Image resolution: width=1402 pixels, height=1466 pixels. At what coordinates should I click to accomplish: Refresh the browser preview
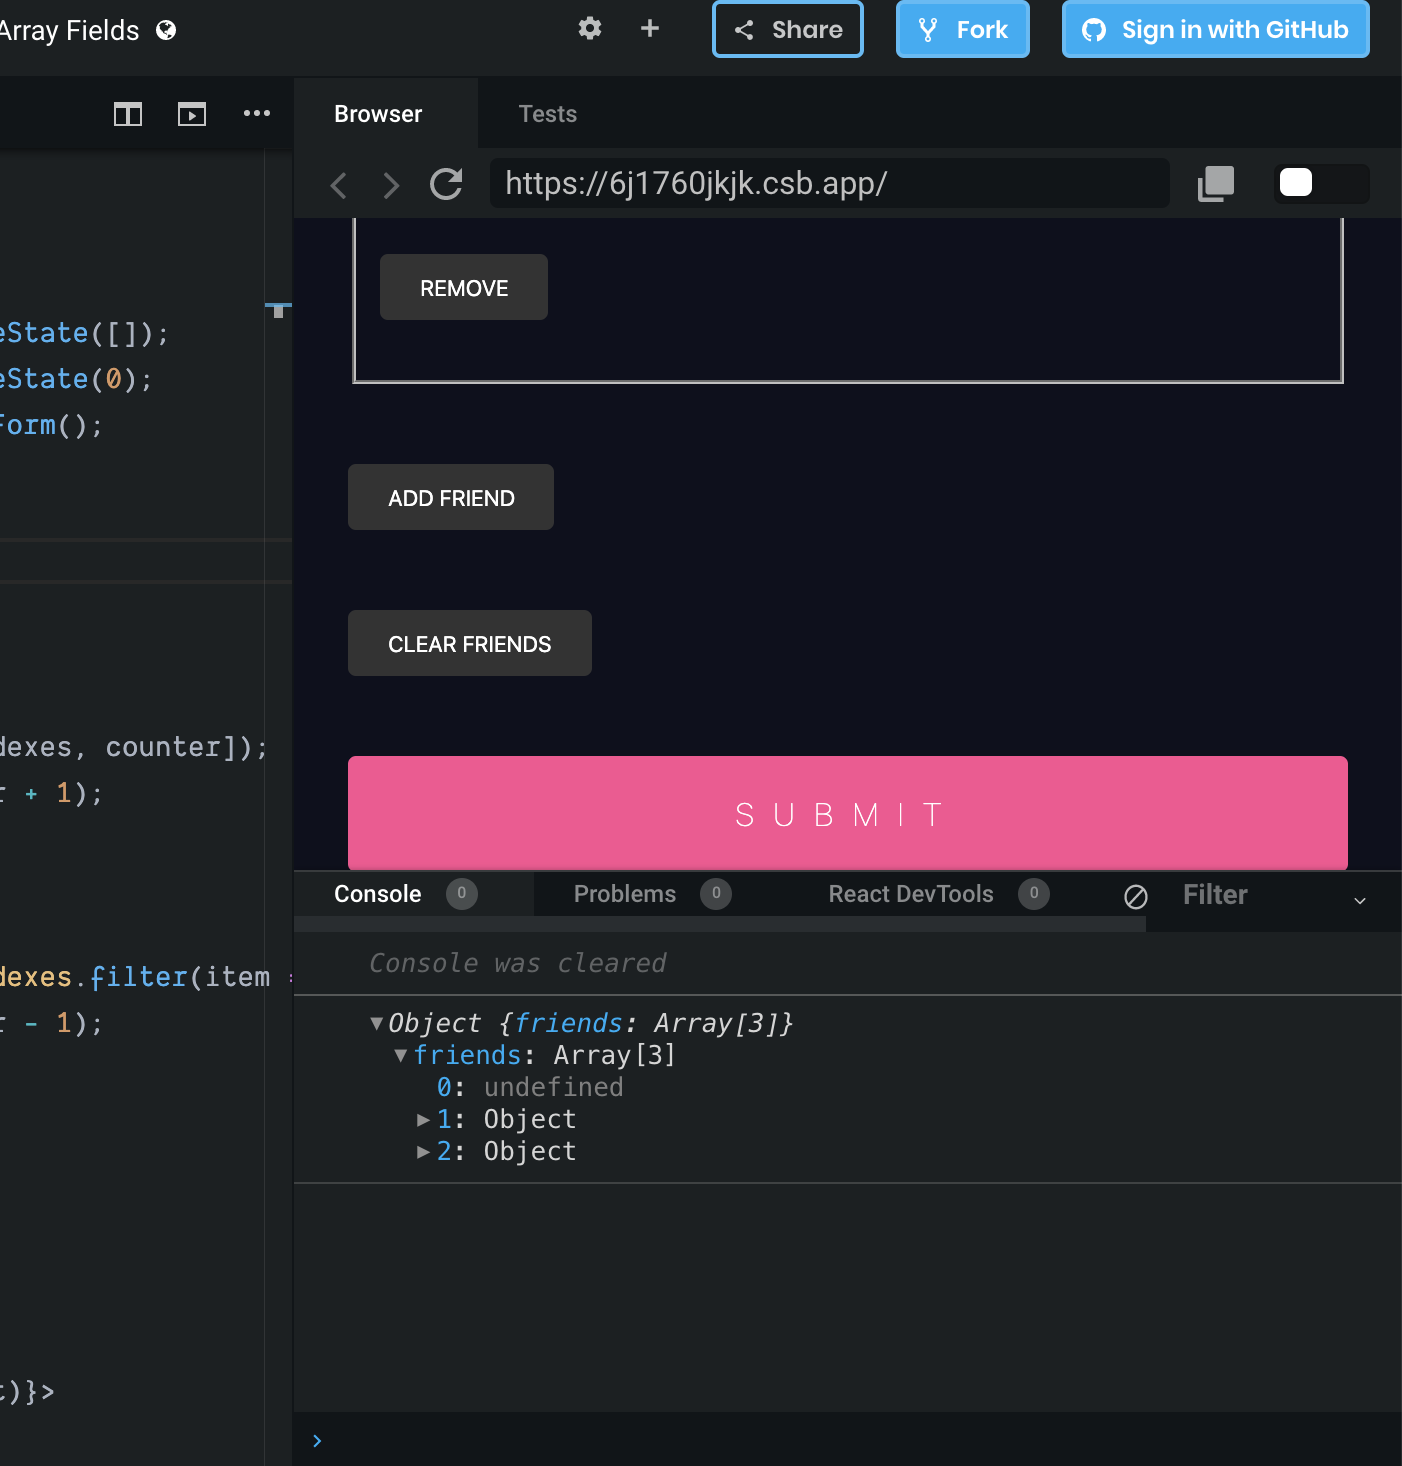click(445, 184)
